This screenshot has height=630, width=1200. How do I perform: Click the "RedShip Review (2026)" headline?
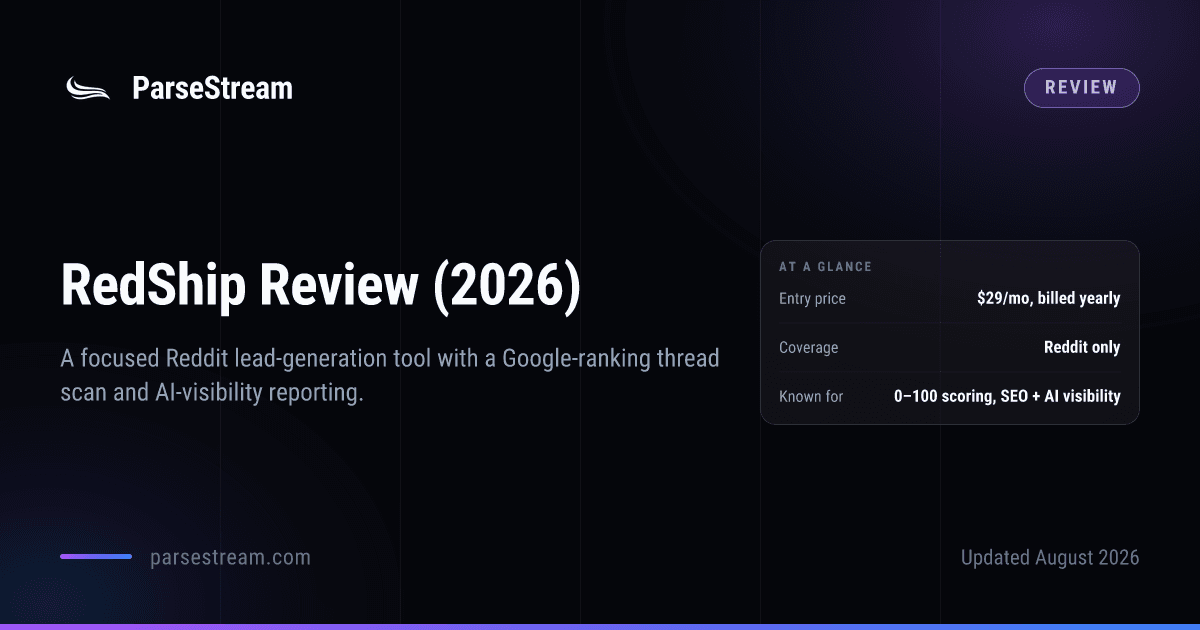(320, 285)
